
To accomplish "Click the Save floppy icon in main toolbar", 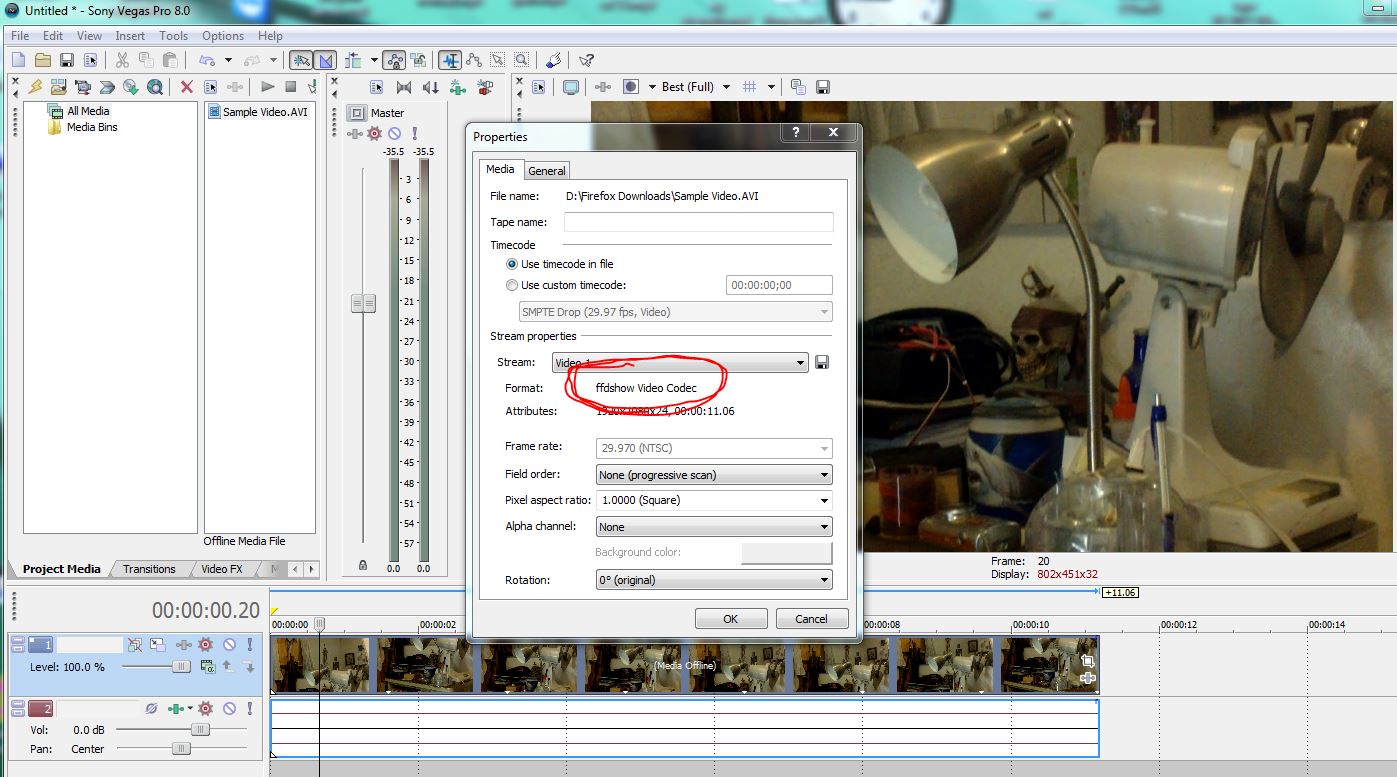I will point(67,60).
